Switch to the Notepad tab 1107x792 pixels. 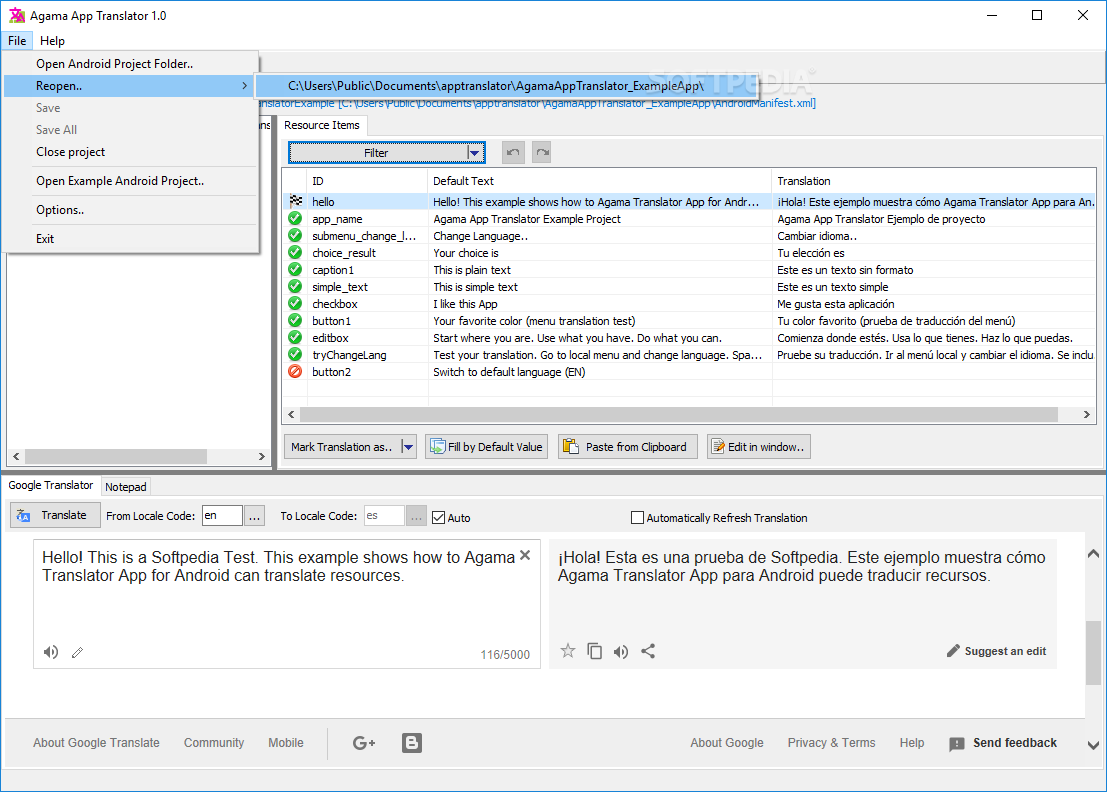pyautogui.click(x=126, y=487)
